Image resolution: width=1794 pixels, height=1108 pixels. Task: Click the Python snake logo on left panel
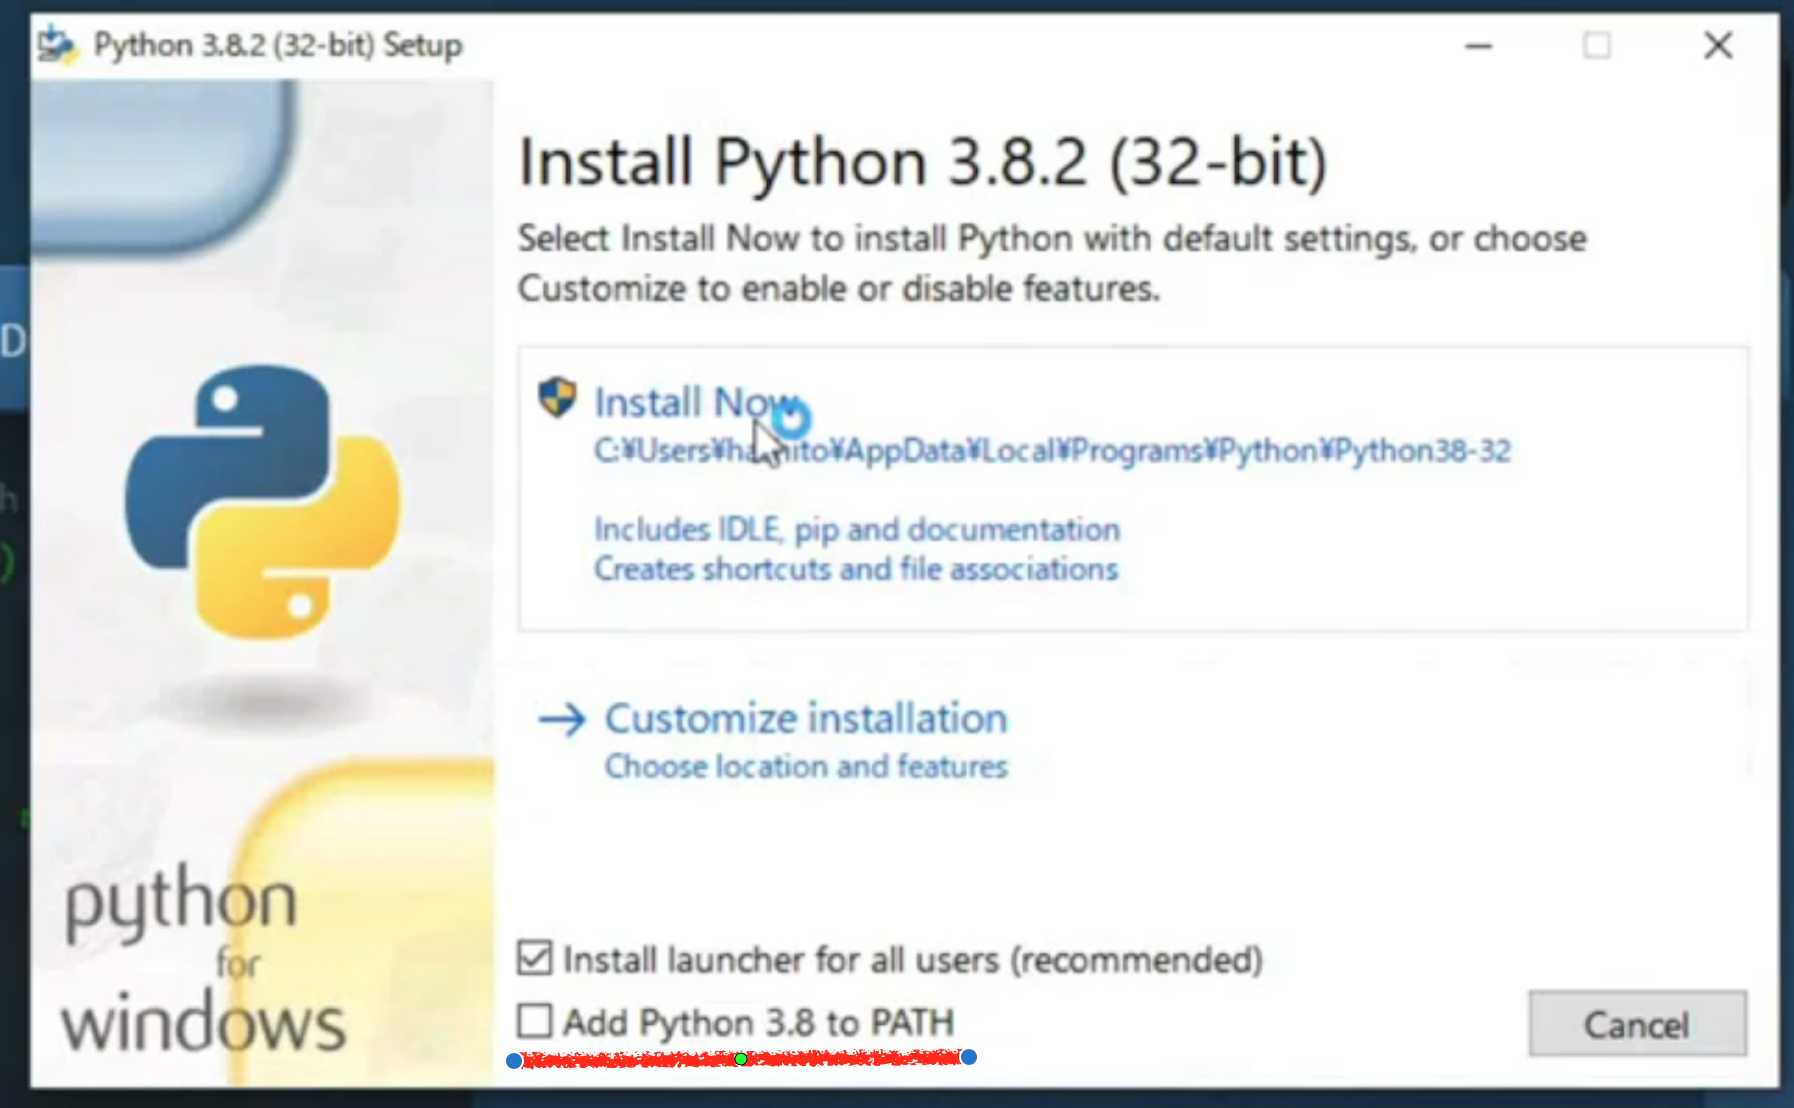[x=263, y=501]
